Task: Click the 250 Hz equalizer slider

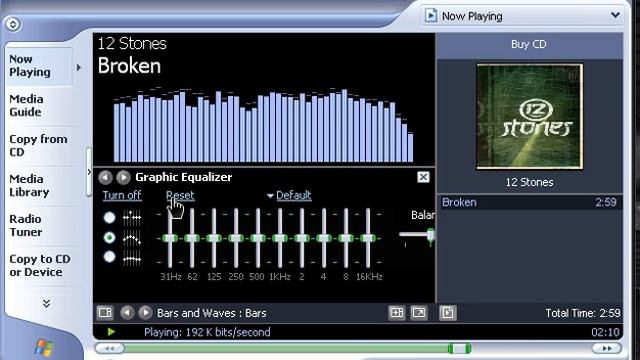Action: point(236,238)
